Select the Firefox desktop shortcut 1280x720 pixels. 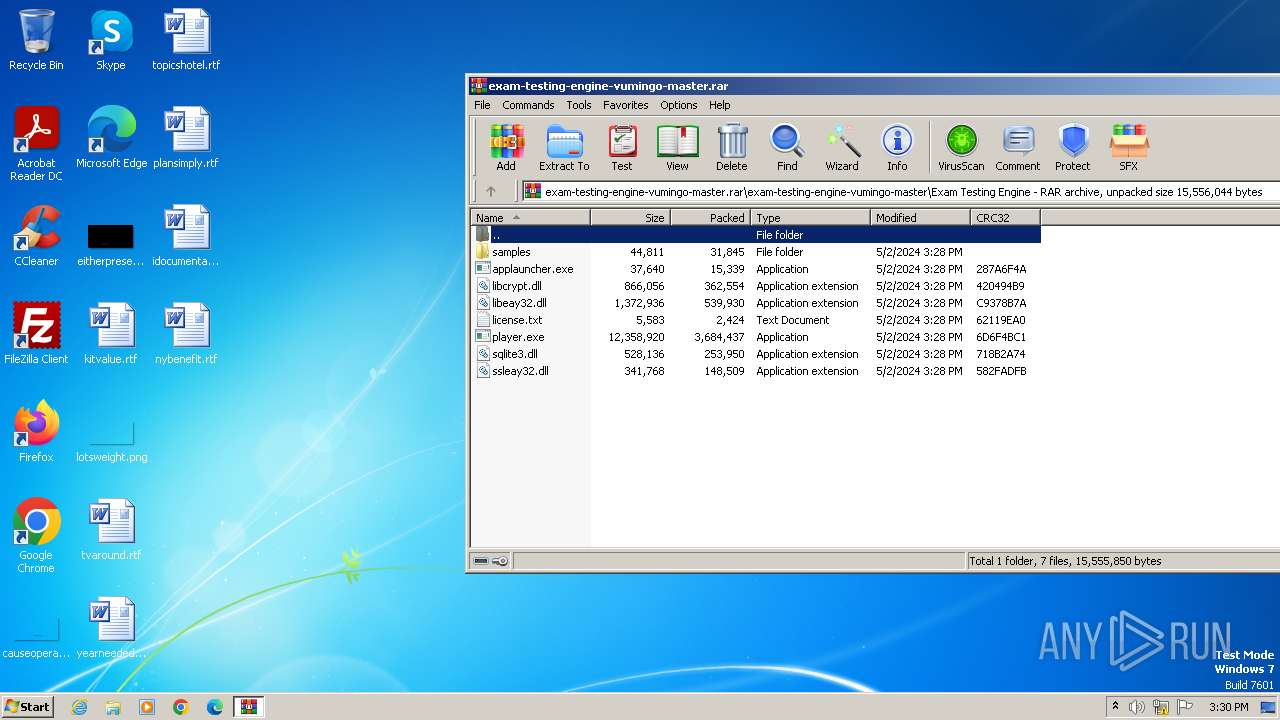(36, 432)
